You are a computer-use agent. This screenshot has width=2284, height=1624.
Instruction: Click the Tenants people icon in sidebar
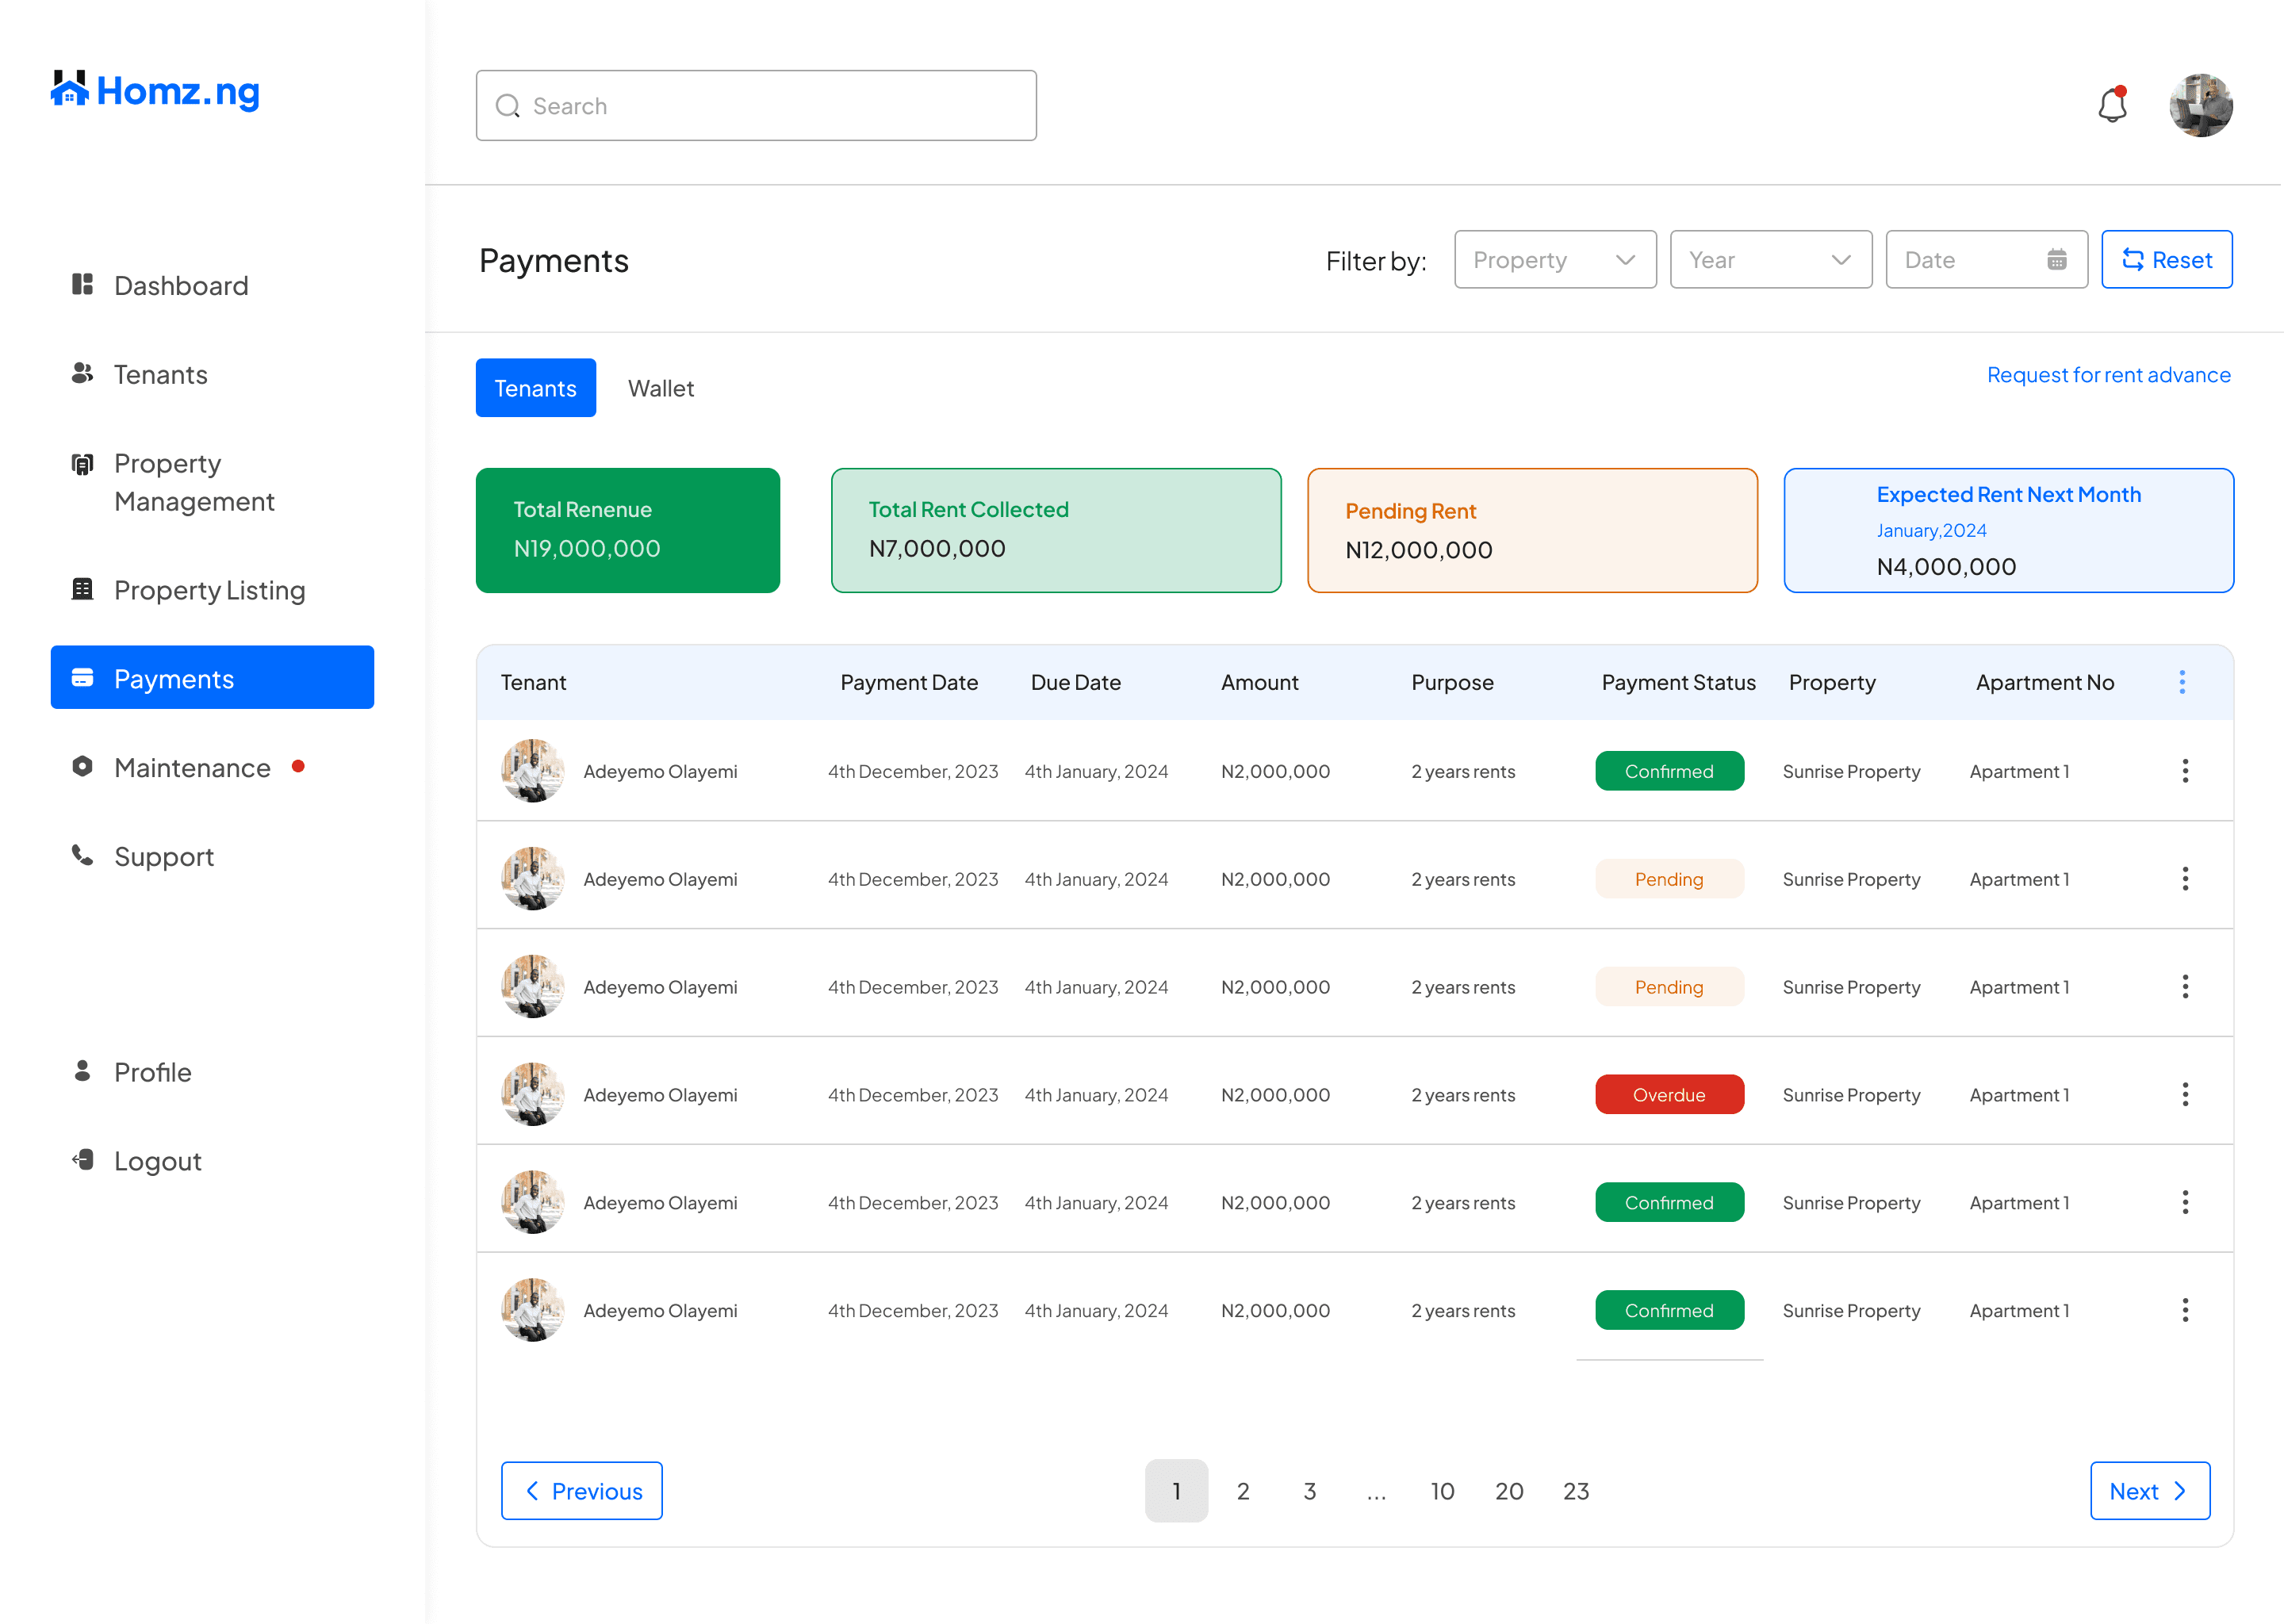(x=82, y=374)
